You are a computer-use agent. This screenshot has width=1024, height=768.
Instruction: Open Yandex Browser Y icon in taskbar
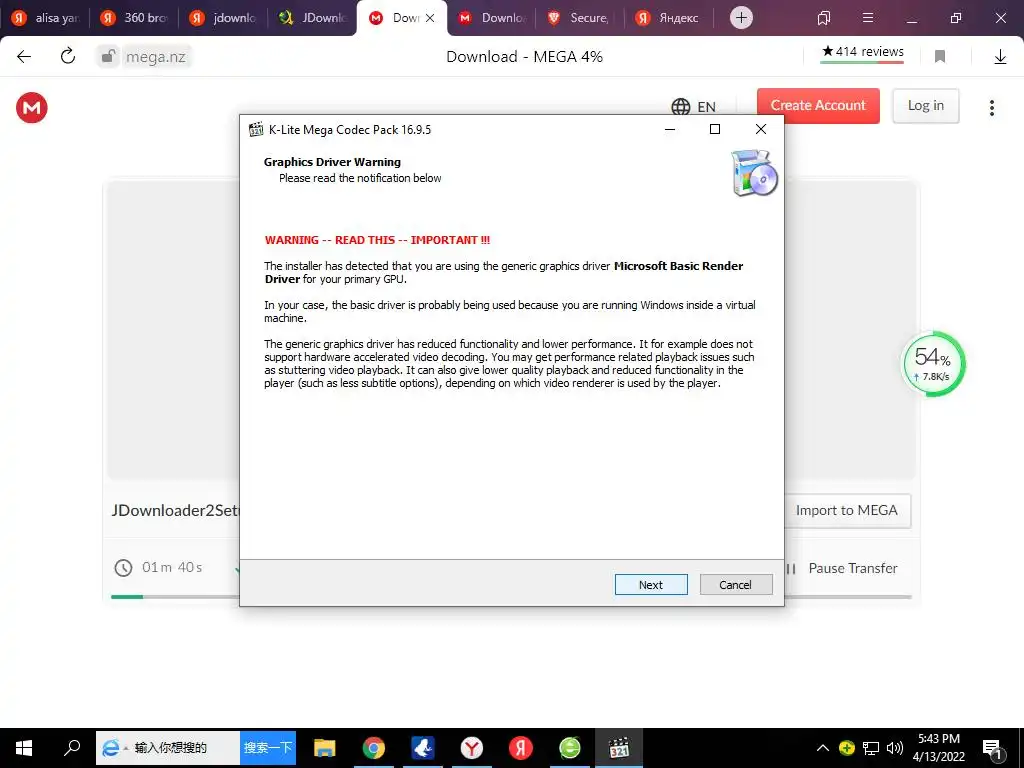472,748
